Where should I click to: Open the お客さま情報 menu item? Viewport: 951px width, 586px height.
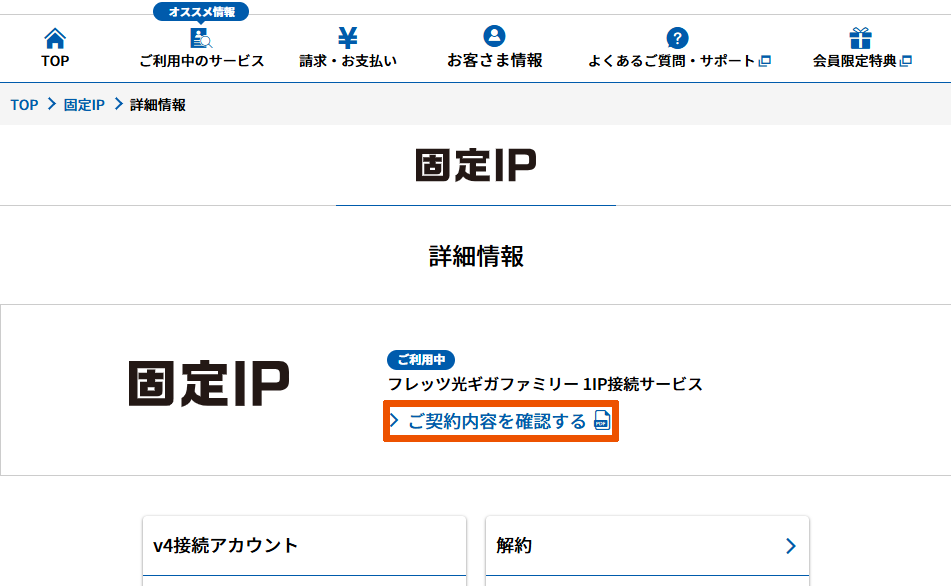(494, 60)
